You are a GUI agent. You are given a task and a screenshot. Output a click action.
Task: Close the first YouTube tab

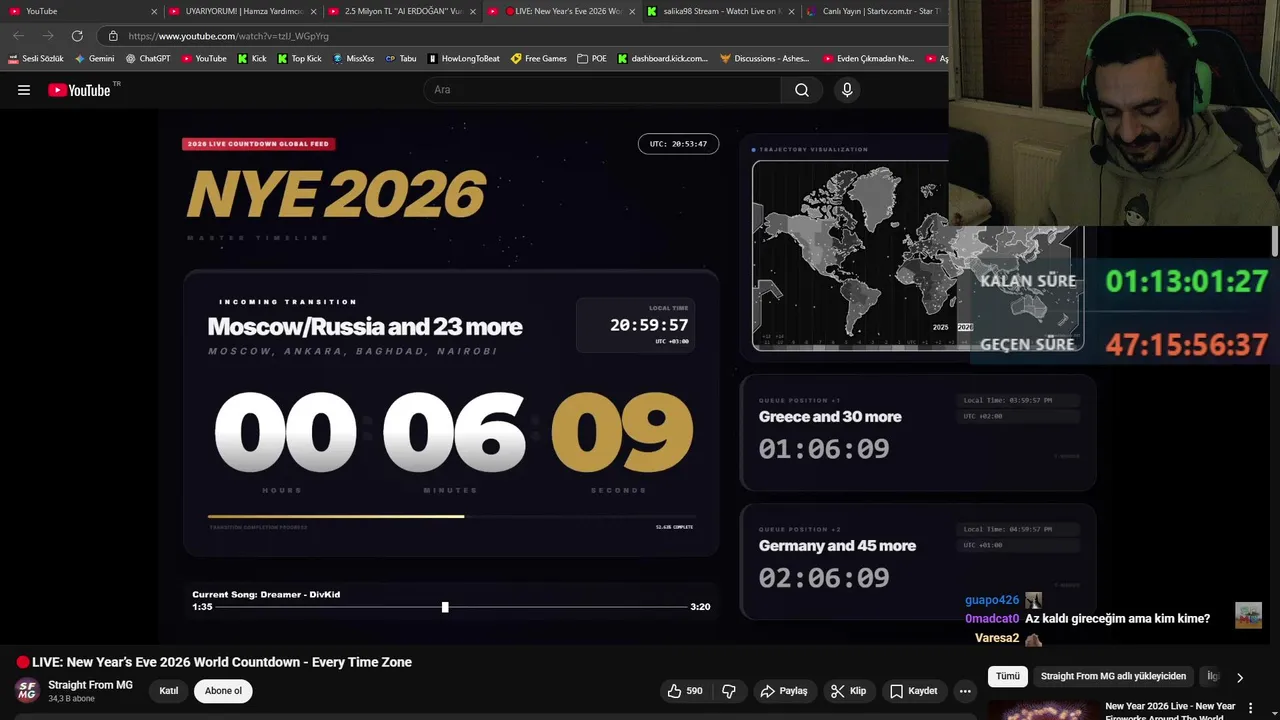tap(154, 12)
